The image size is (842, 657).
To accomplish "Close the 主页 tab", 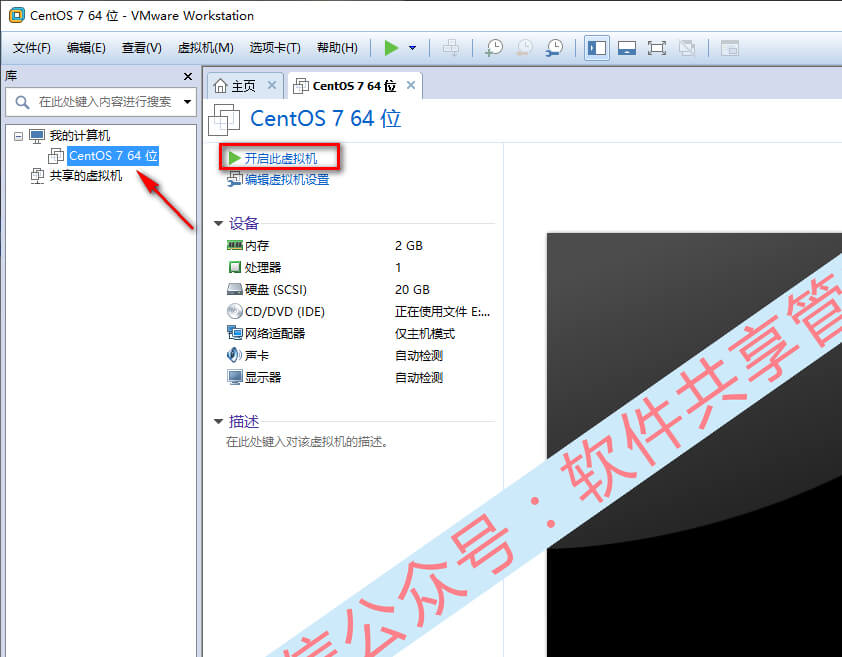I will click(272, 85).
